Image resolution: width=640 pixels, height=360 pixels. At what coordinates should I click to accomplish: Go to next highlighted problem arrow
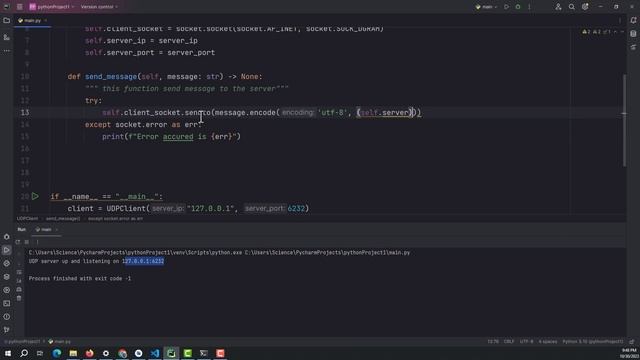click(622, 32)
